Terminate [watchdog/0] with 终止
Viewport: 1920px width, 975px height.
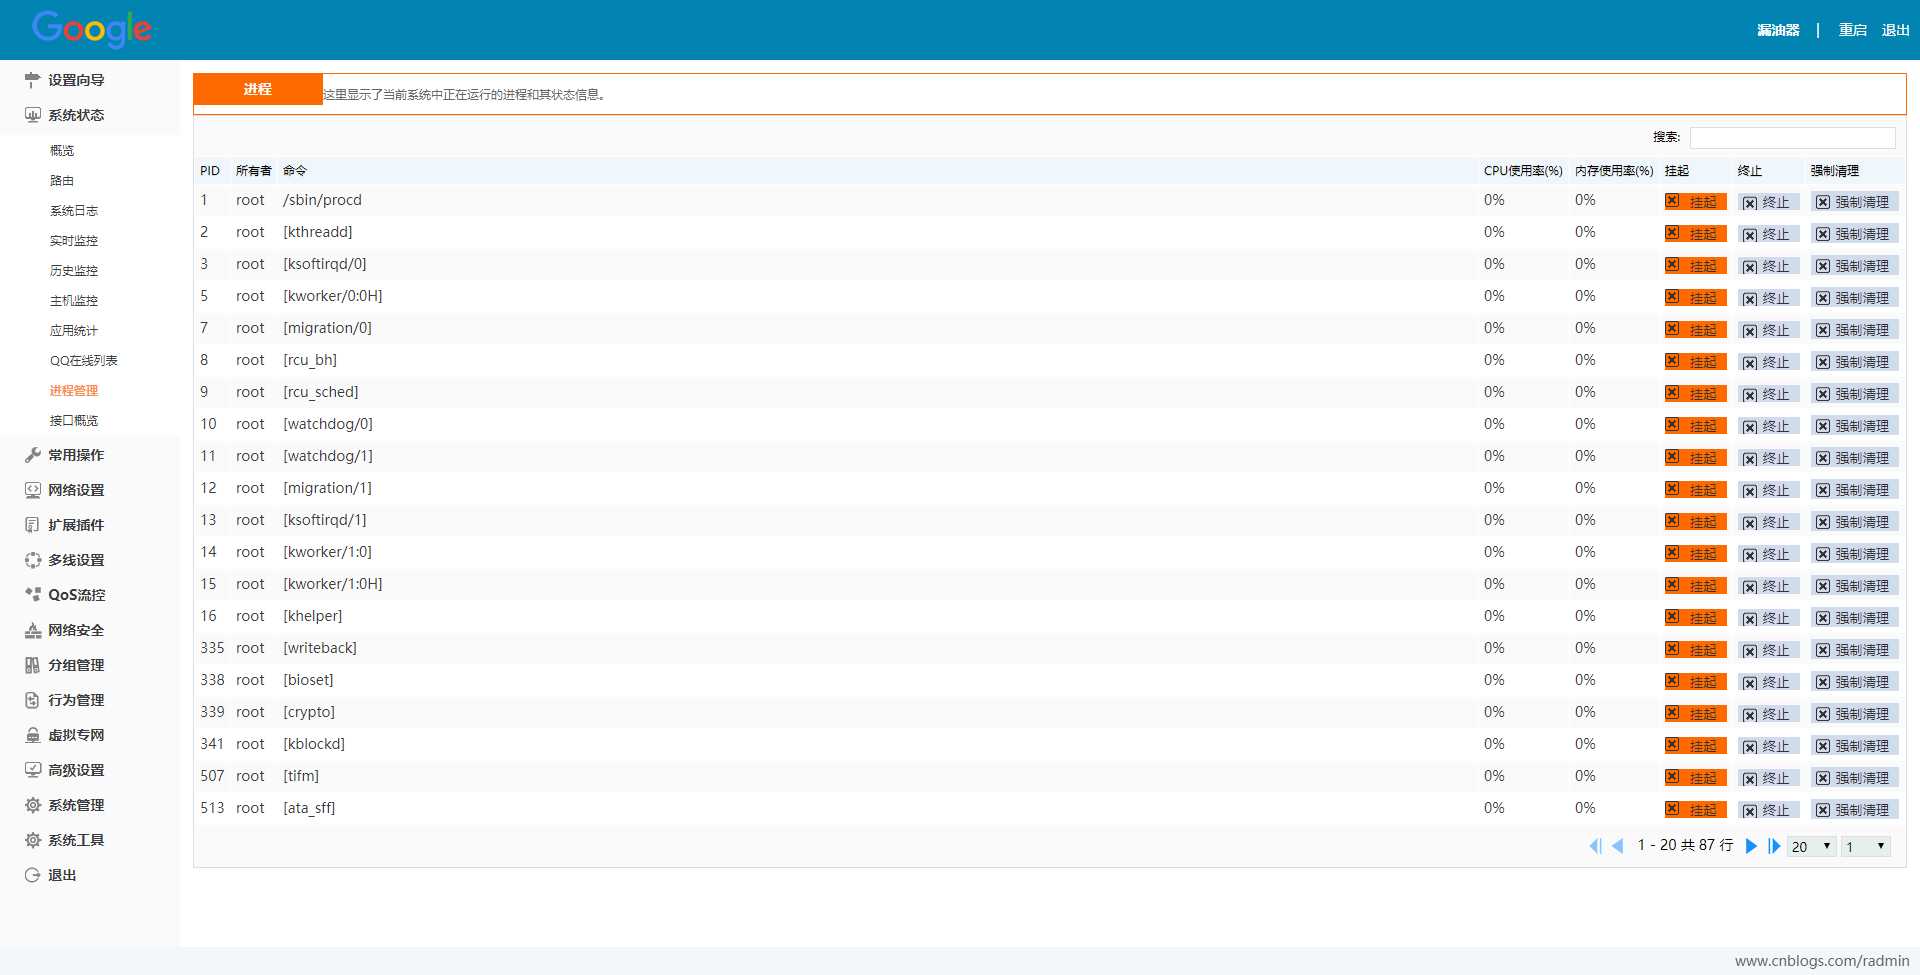click(1768, 426)
